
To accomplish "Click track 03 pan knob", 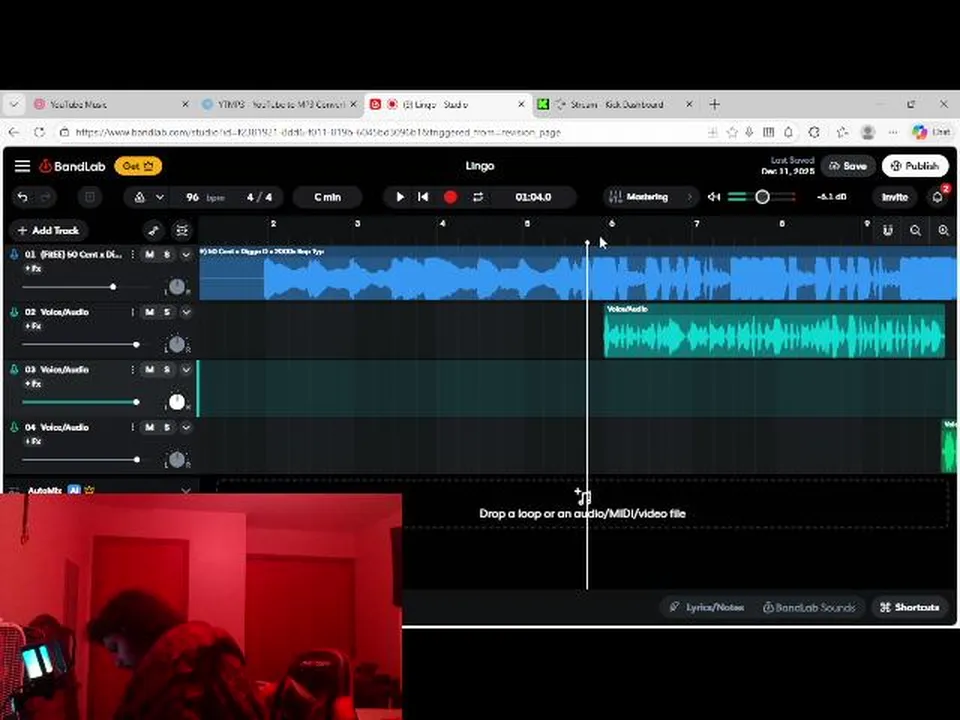I will click(x=176, y=402).
